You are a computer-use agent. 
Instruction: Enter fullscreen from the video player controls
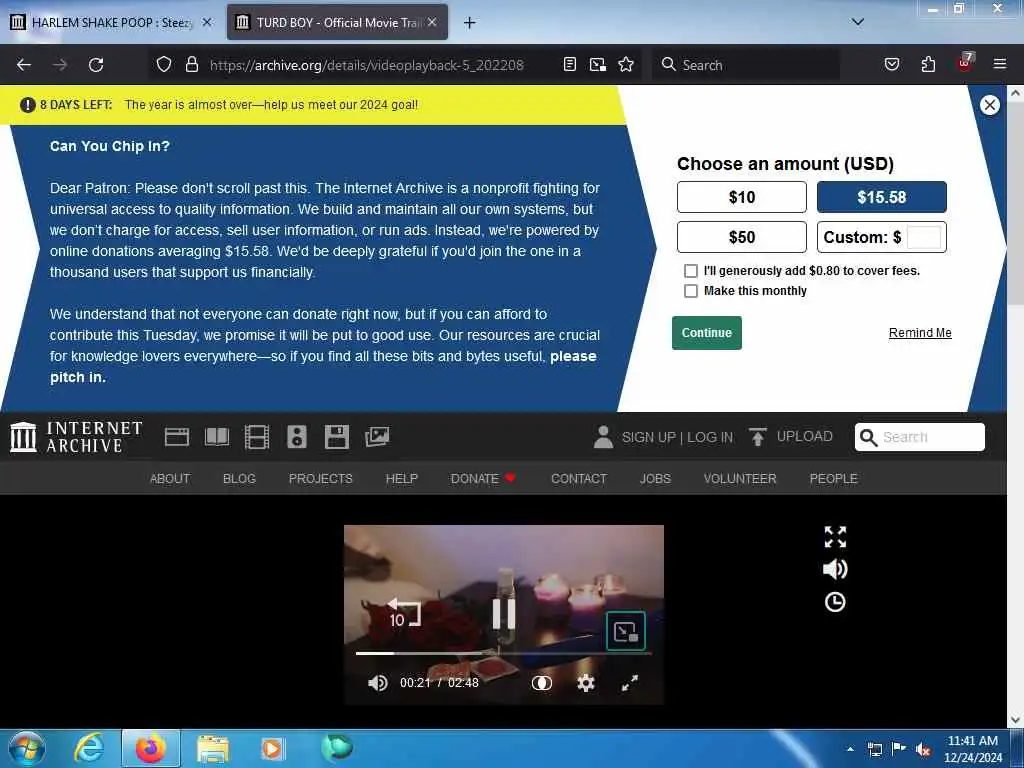[630, 683]
